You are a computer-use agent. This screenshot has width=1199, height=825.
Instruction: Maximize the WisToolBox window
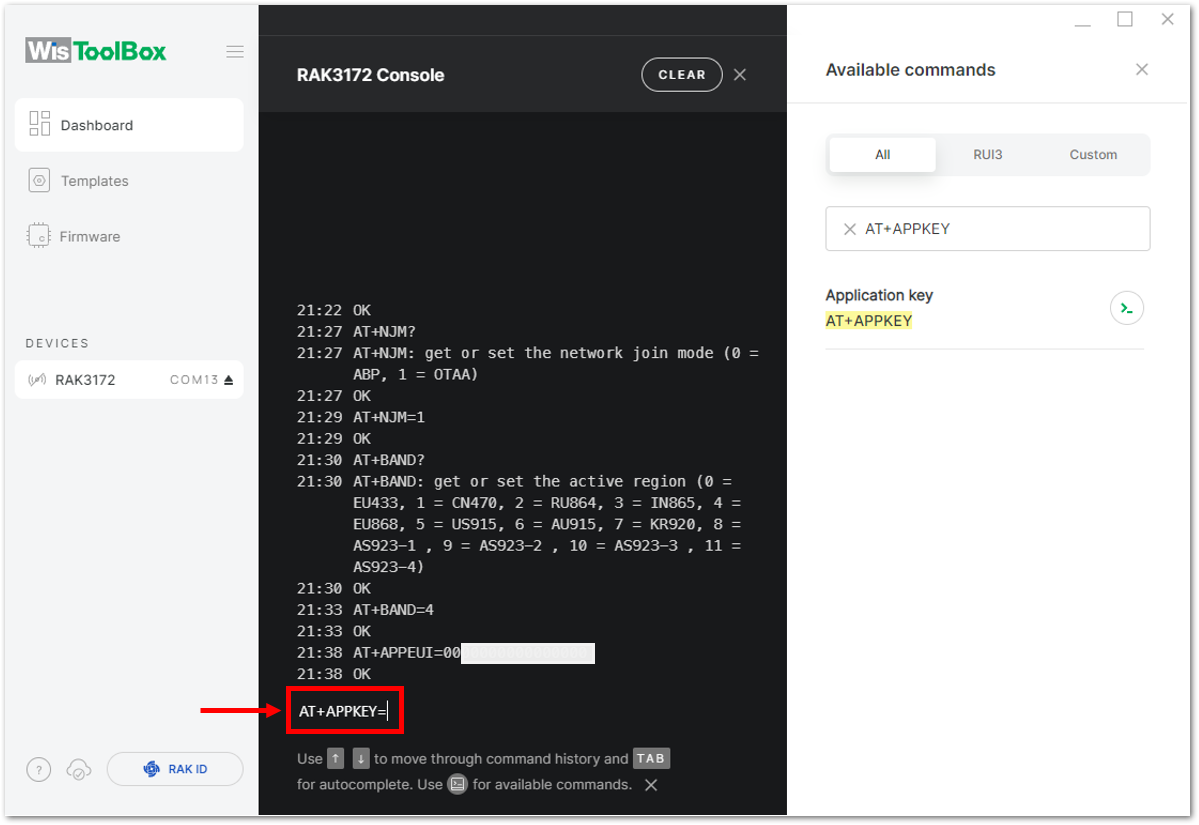point(1125,19)
